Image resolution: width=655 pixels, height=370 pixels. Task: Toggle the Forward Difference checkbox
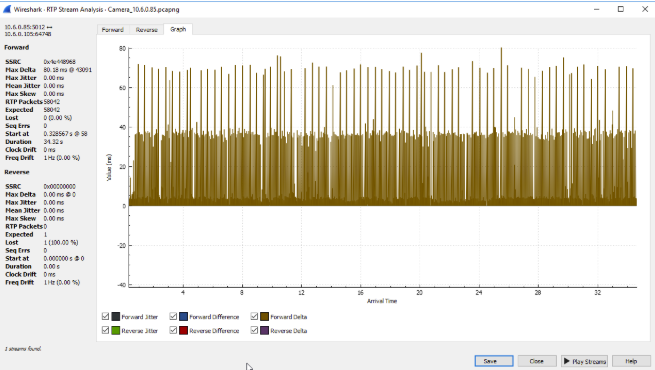173,317
